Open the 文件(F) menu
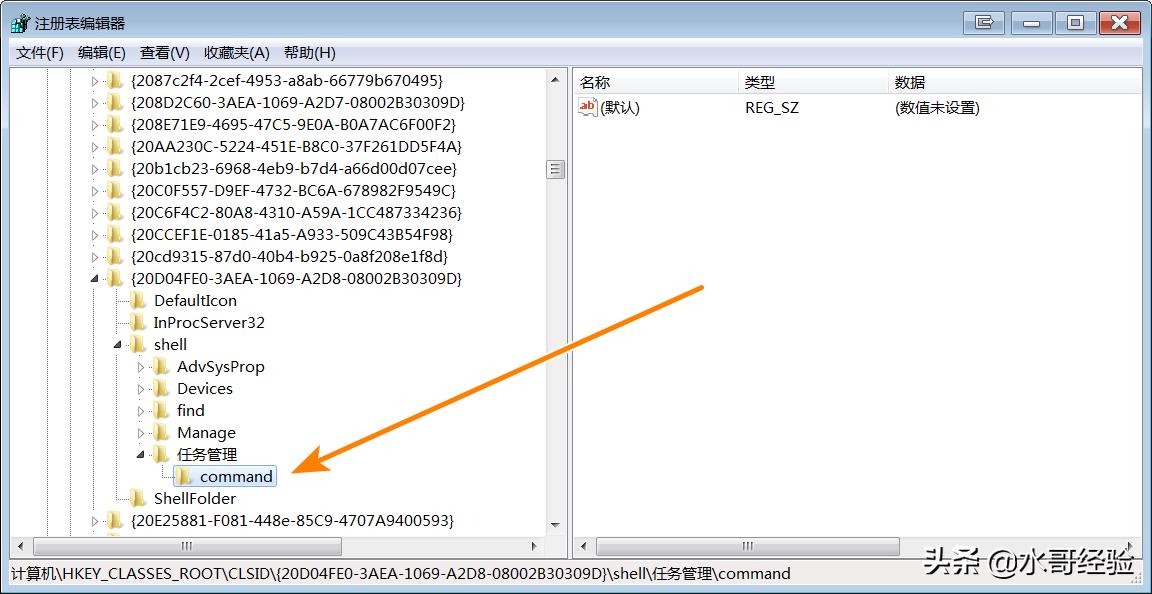Screen dimensions: 1152x594 point(40,53)
